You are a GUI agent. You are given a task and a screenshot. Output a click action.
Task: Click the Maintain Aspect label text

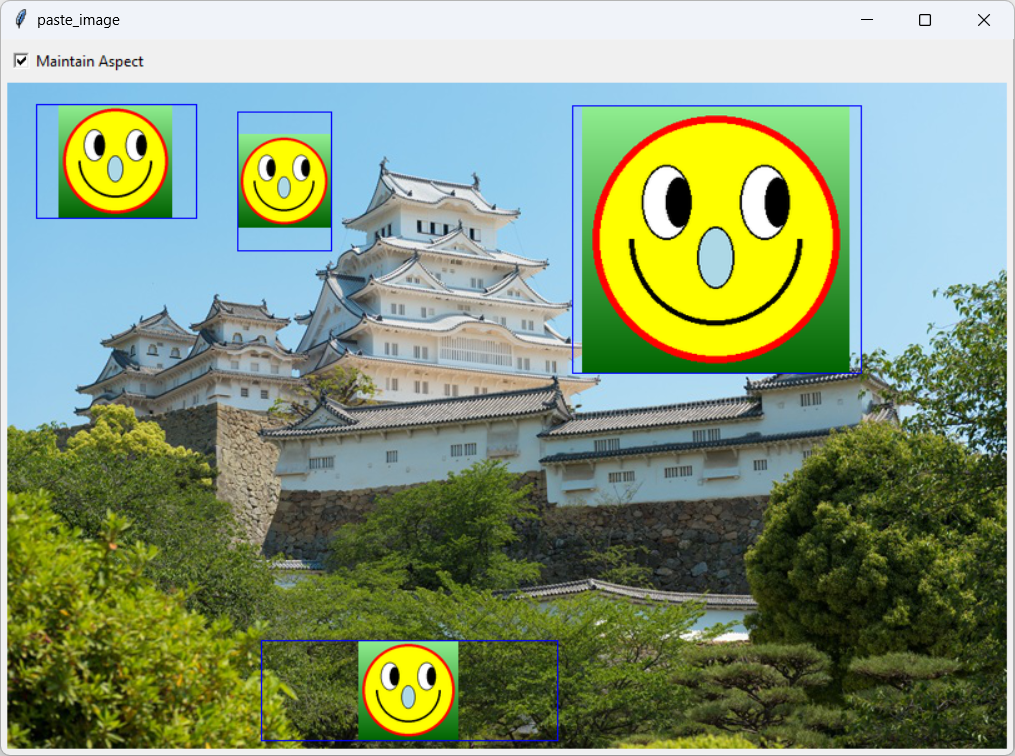pos(90,61)
